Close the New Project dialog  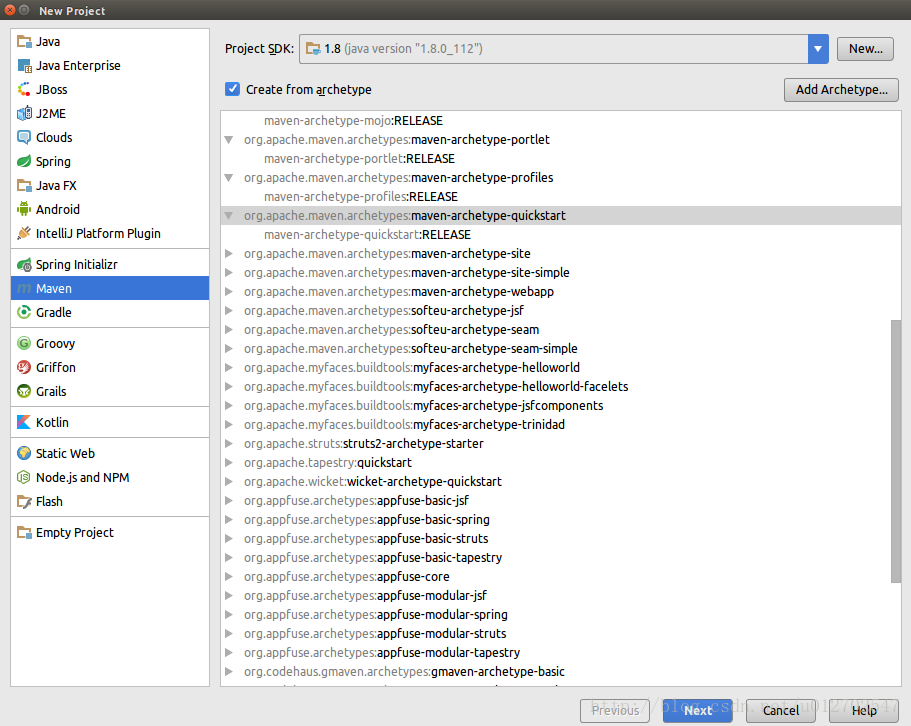coord(10,10)
